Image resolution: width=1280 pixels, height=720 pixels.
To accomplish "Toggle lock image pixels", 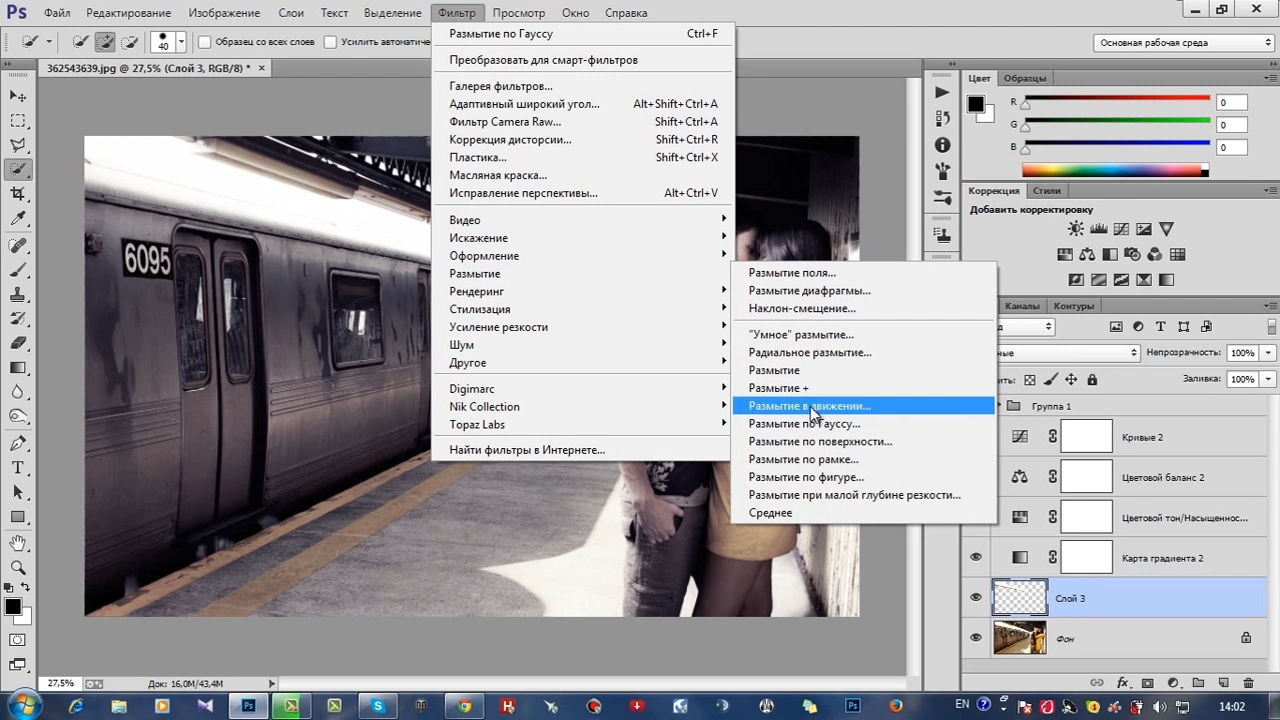I will (x=1050, y=380).
